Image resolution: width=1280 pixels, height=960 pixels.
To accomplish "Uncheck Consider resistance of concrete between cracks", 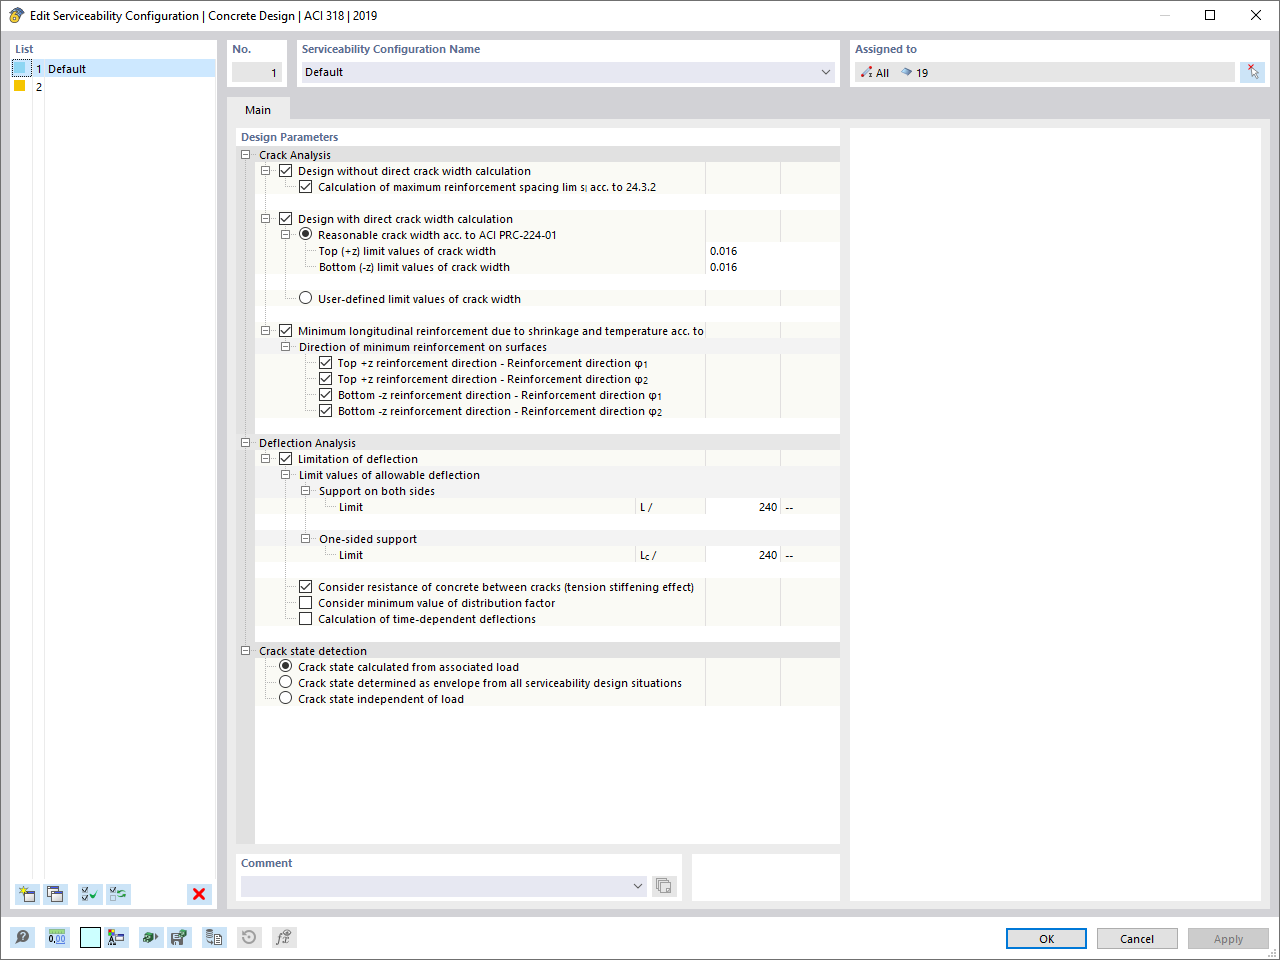I will [306, 587].
